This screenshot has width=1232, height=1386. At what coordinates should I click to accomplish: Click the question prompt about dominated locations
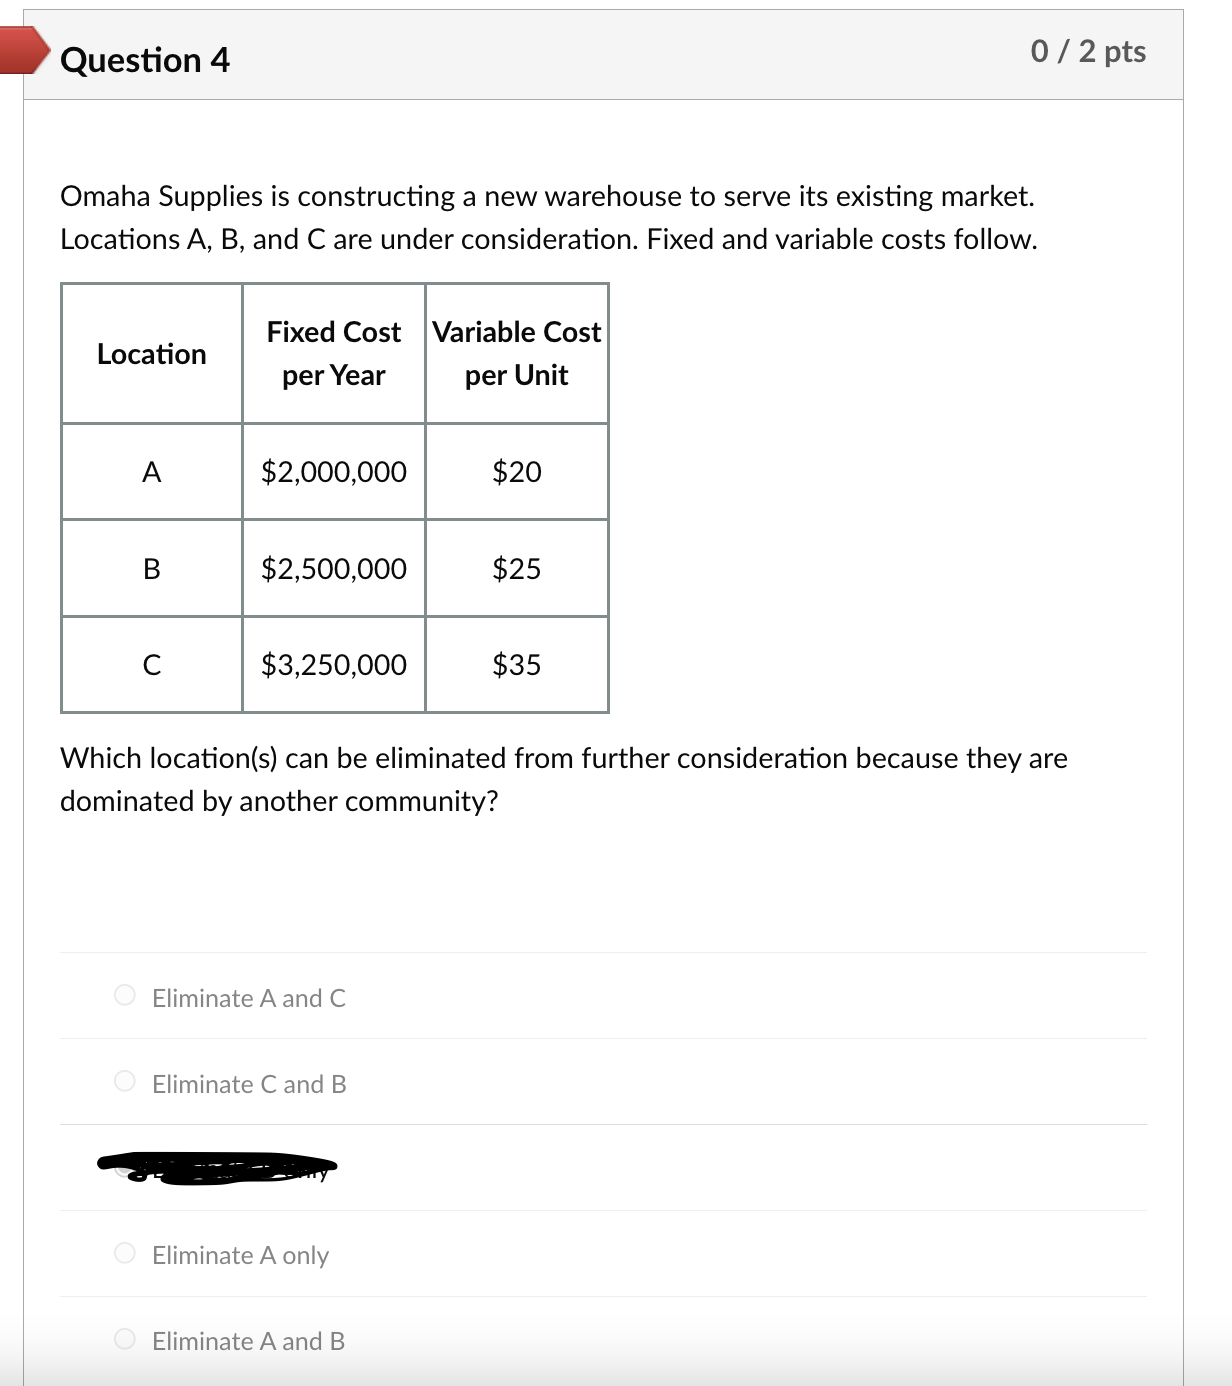pyautogui.click(x=563, y=779)
